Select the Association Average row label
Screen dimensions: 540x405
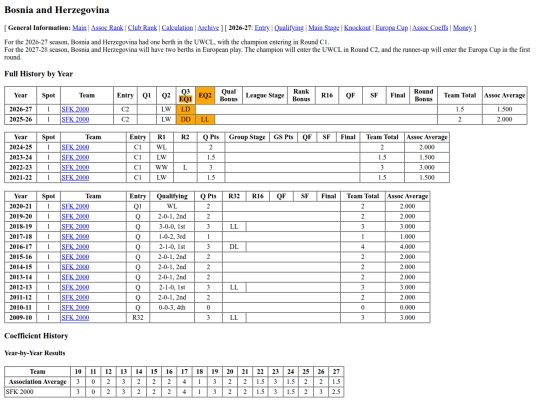click(x=38, y=382)
